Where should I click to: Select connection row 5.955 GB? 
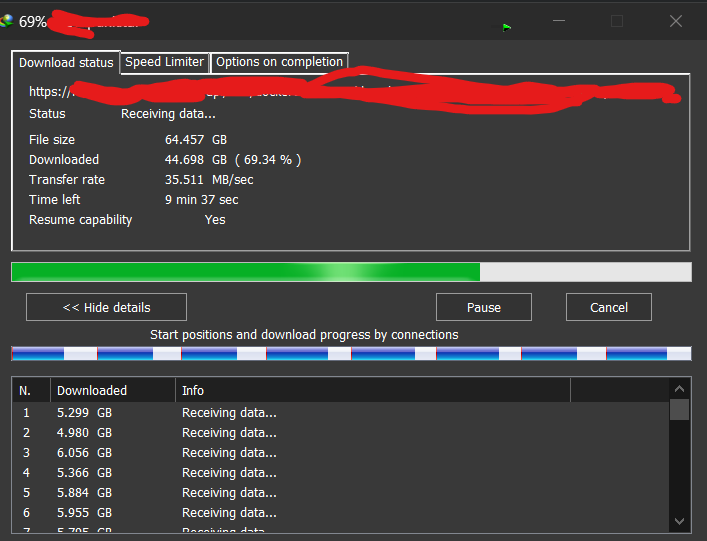coord(340,513)
